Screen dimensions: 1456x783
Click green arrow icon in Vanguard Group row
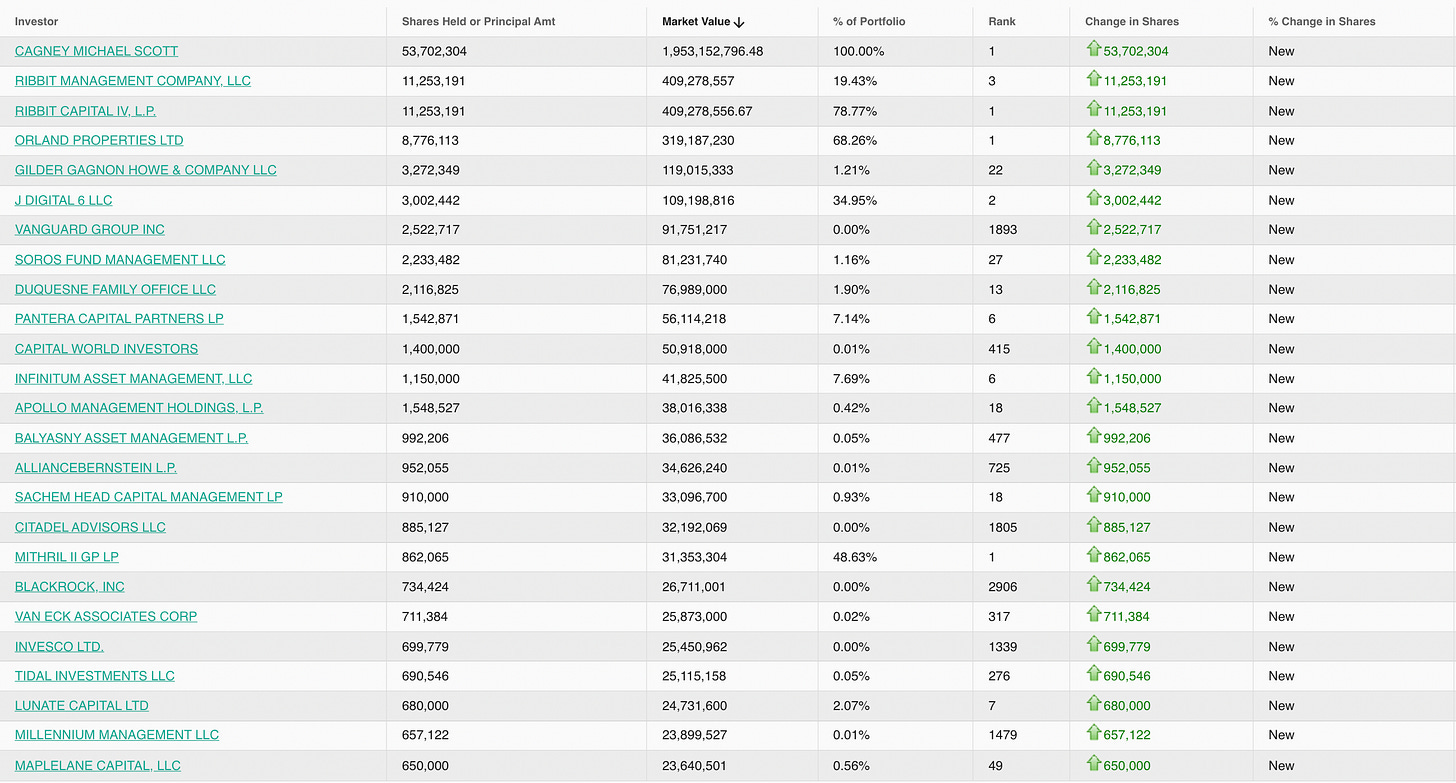pos(1093,228)
